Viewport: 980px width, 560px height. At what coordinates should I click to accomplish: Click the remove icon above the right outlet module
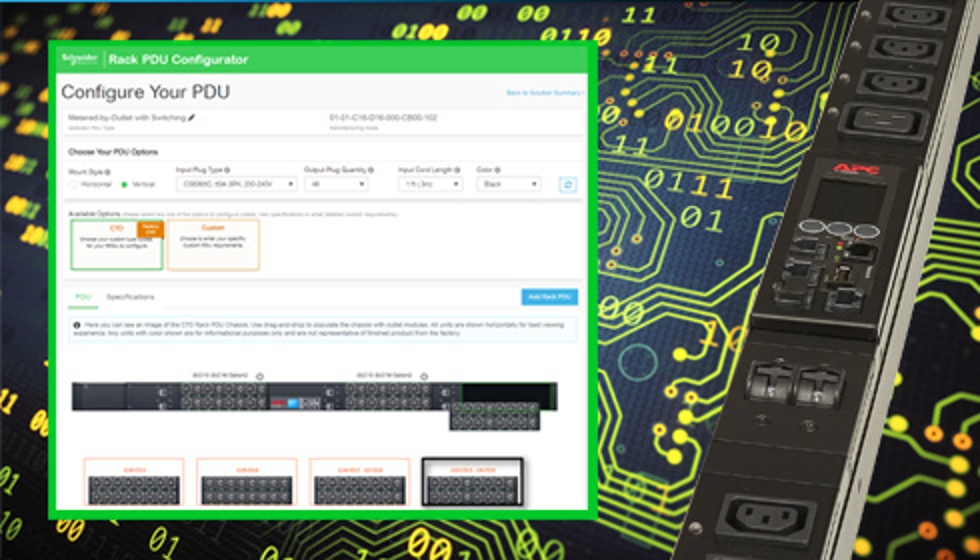coord(424,376)
